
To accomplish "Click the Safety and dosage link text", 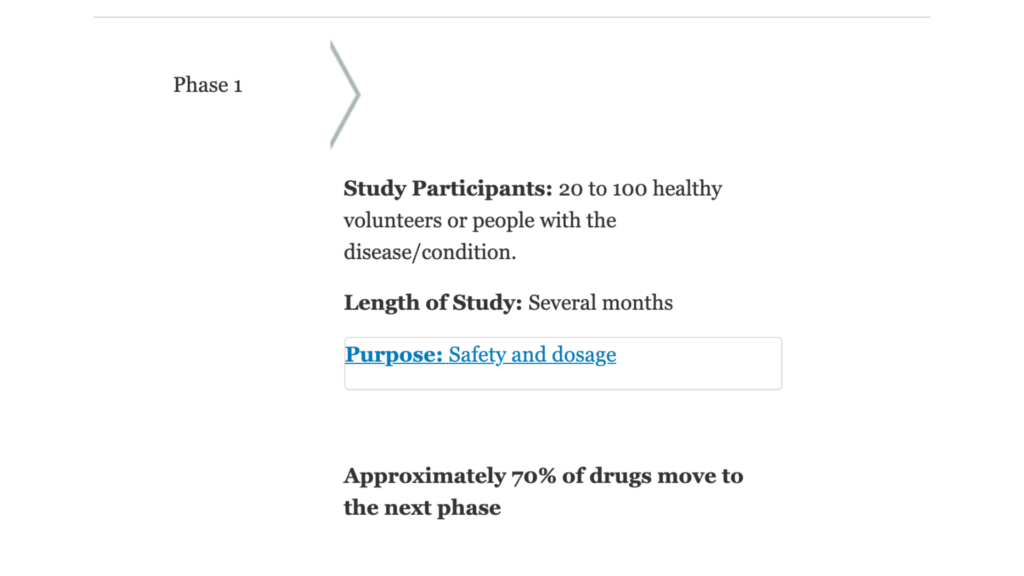I will (x=532, y=355).
